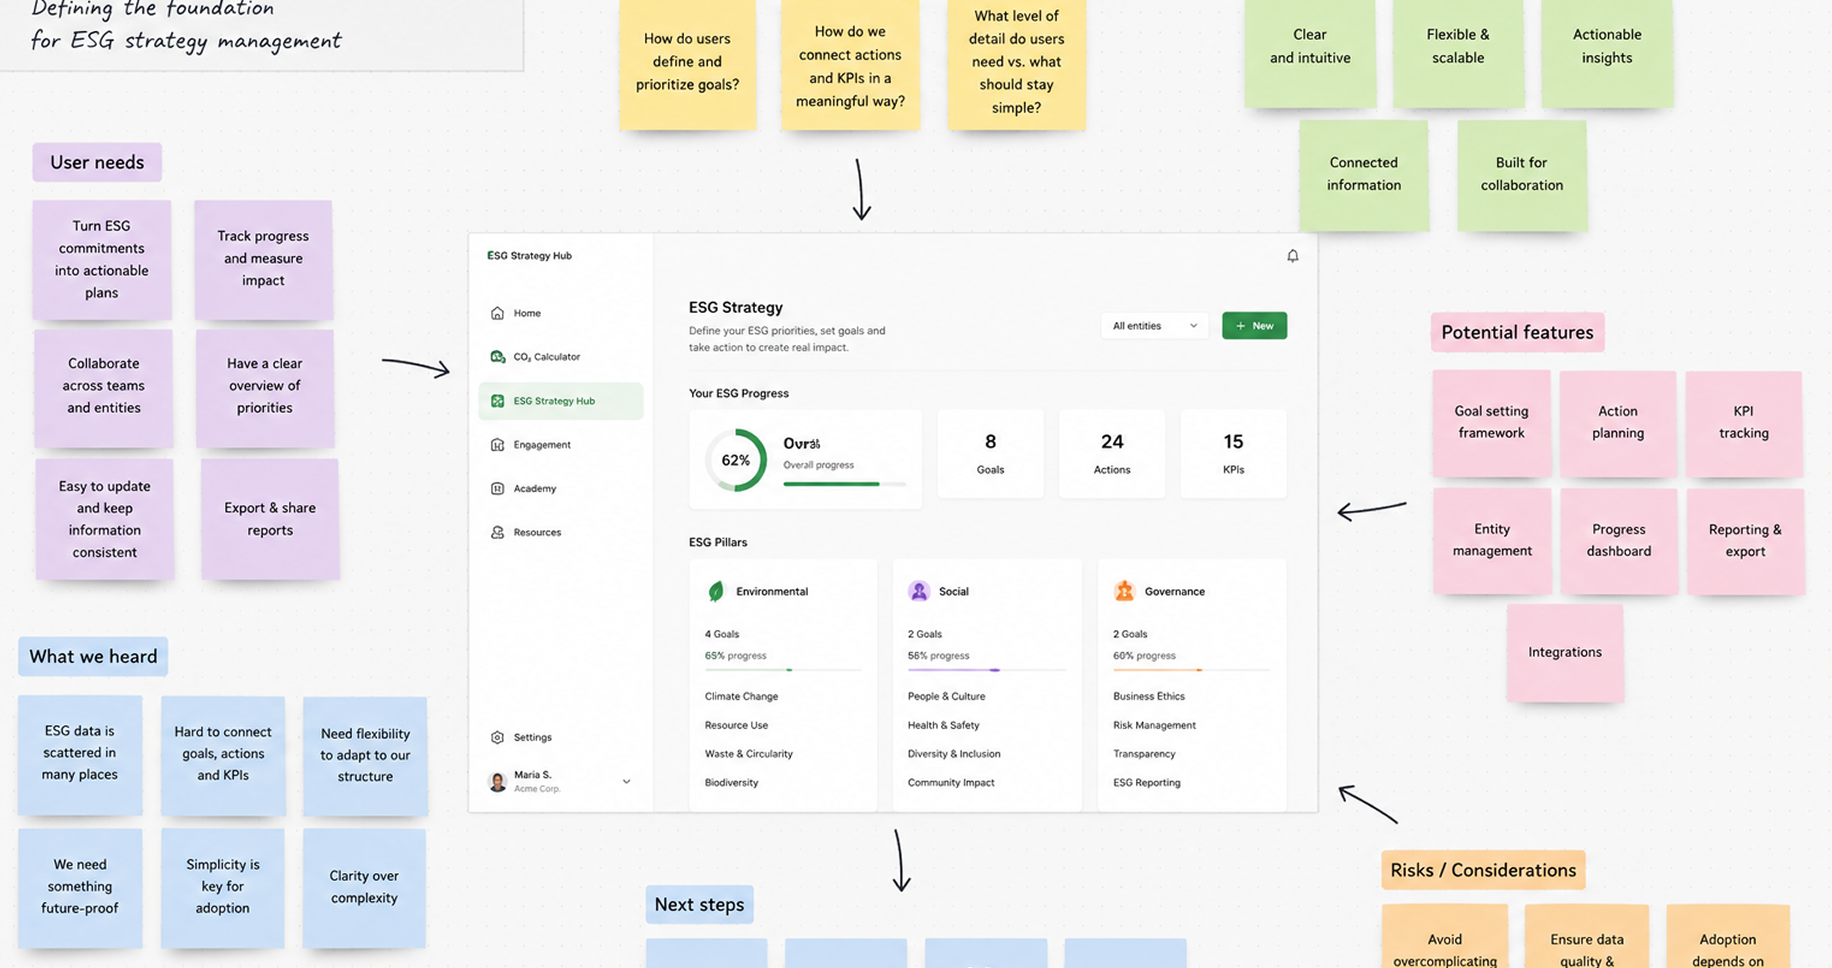
Task: Click the Risks / Considerations label
Action: pyautogui.click(x=1483, y=870)
